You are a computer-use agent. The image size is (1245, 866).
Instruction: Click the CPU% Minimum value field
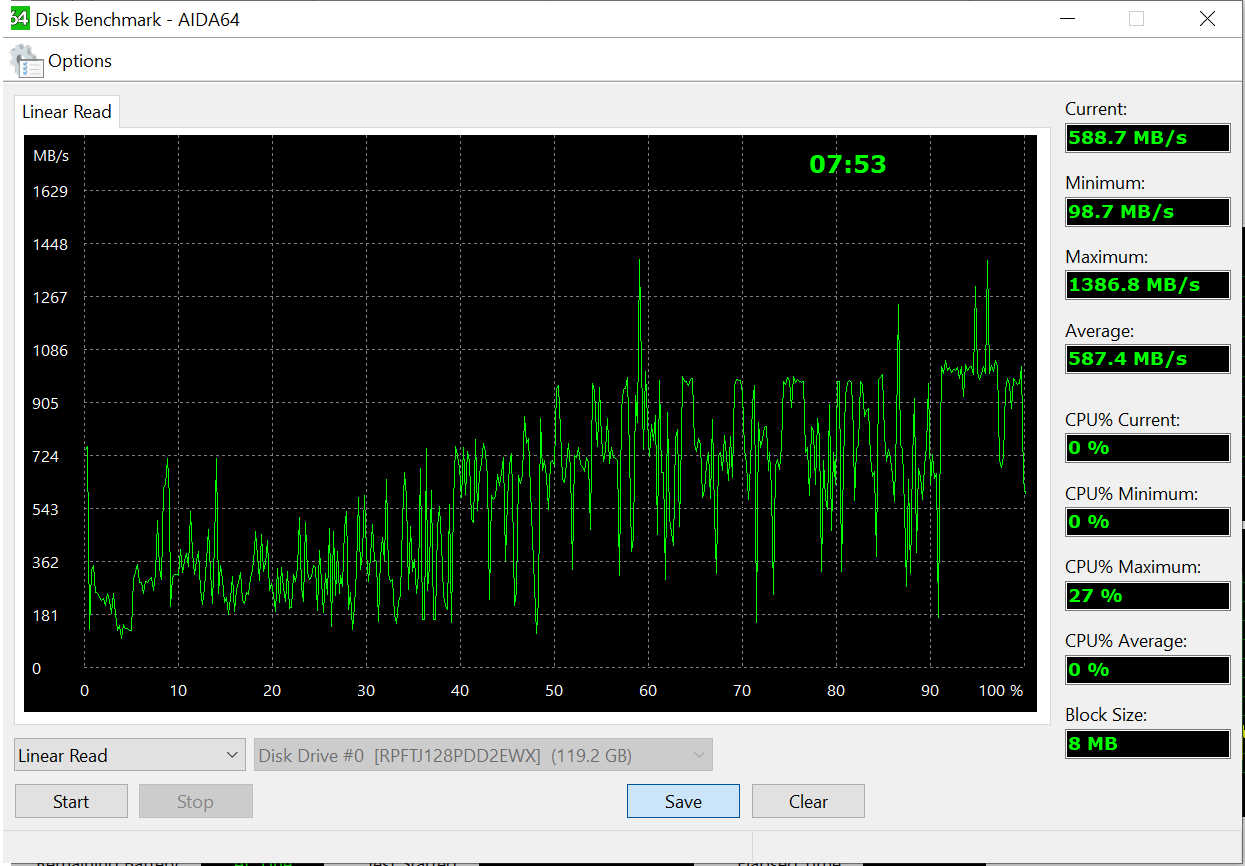click(x=1148, y=522)
